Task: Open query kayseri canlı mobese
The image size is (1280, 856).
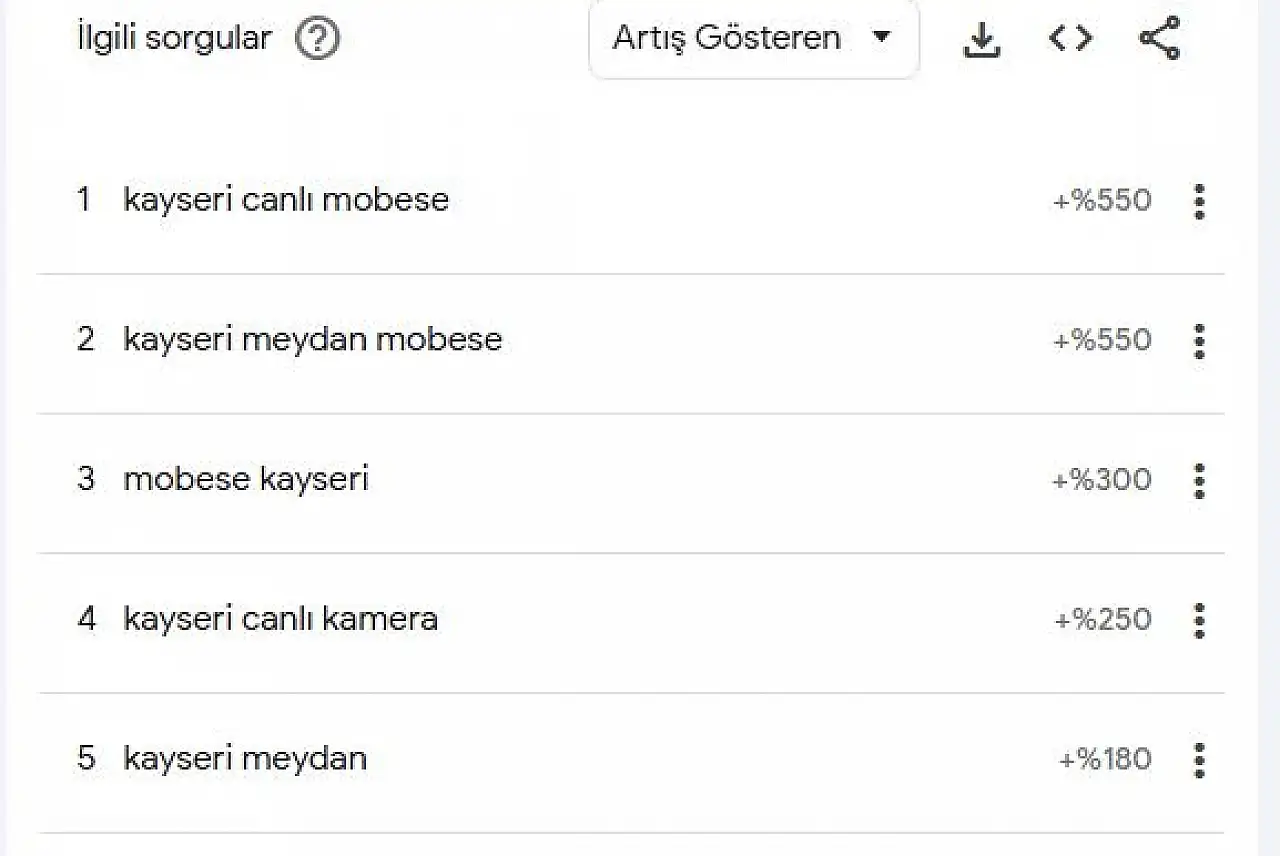Action: tap(286, 200)
